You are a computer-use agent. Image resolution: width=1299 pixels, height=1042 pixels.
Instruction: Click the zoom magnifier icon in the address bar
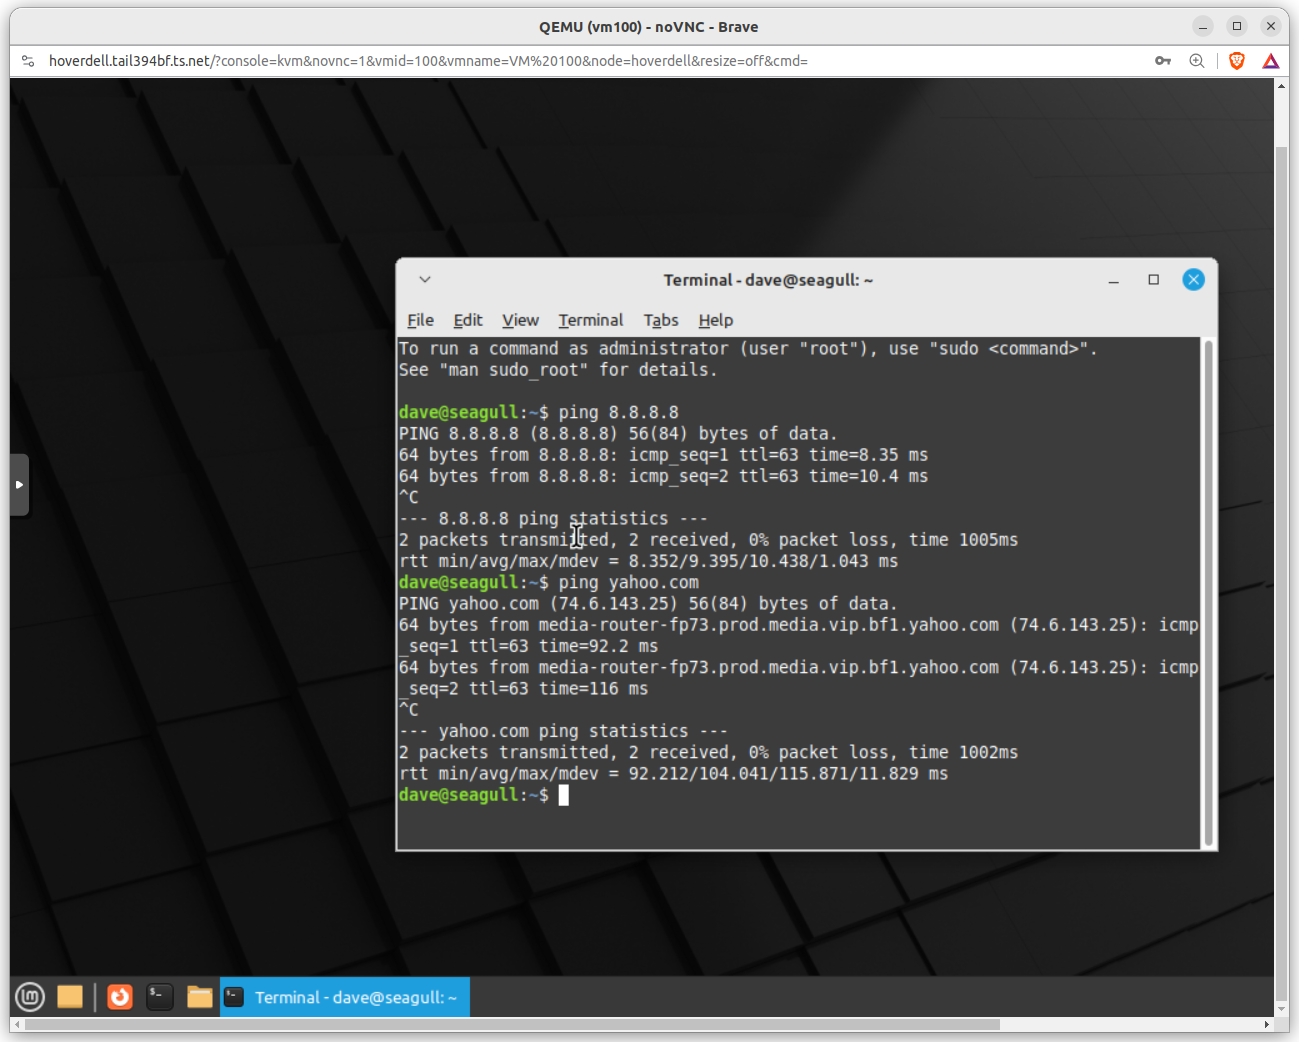(1197, 61)
